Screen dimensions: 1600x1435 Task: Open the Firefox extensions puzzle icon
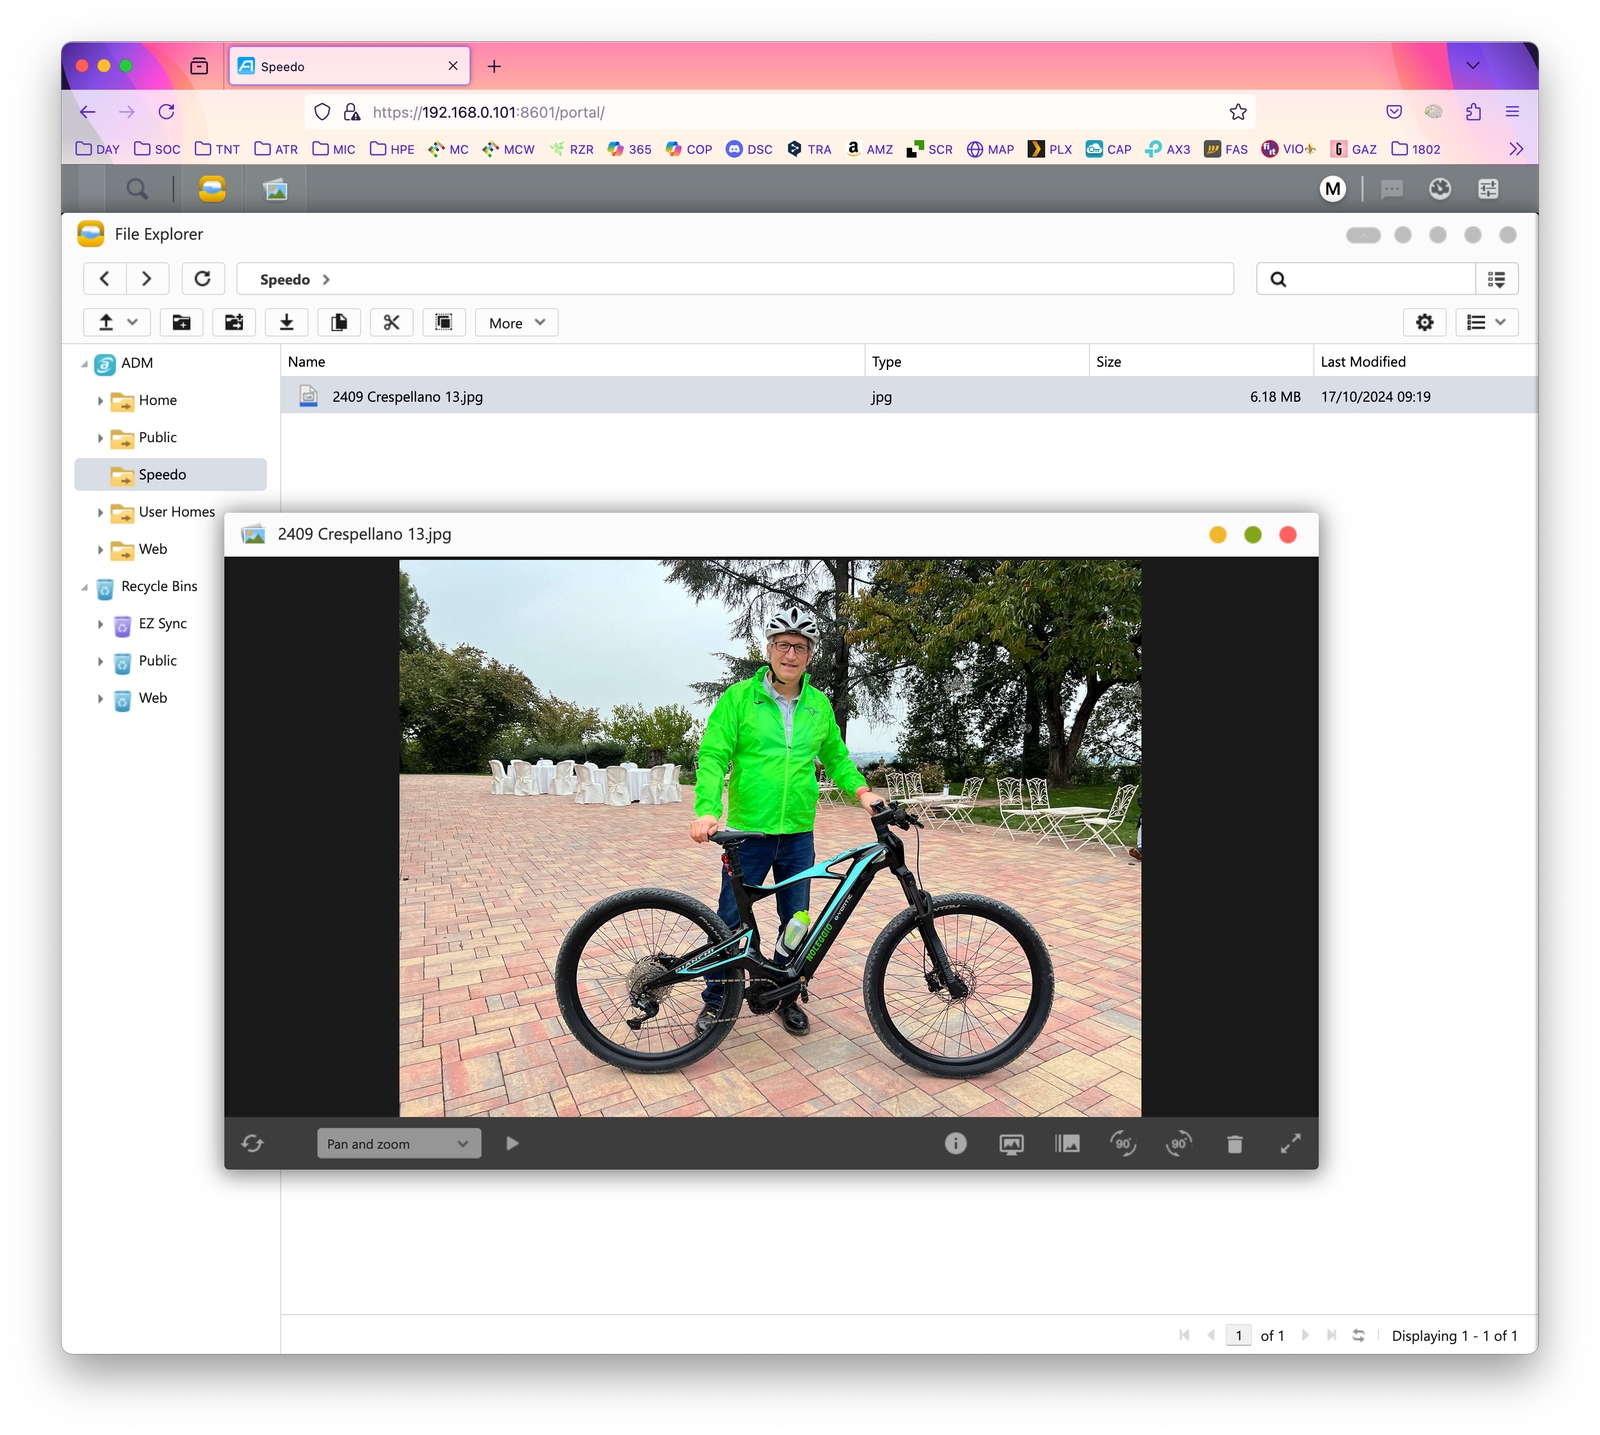click(x=1473, y=112)
